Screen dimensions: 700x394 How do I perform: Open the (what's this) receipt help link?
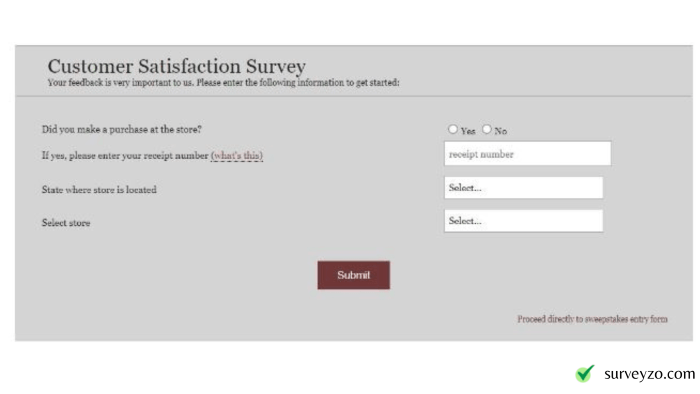237,156
